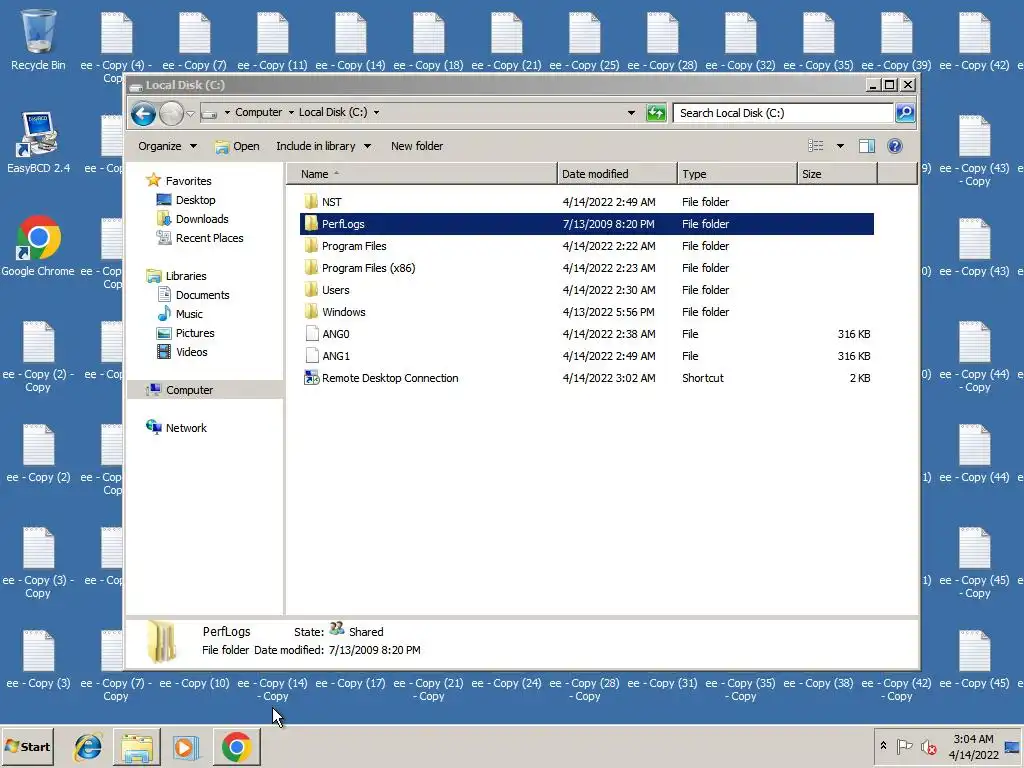Viewport: 1024px width, 768px height.
Task: Open the Music library
Action: pos(189,313)
